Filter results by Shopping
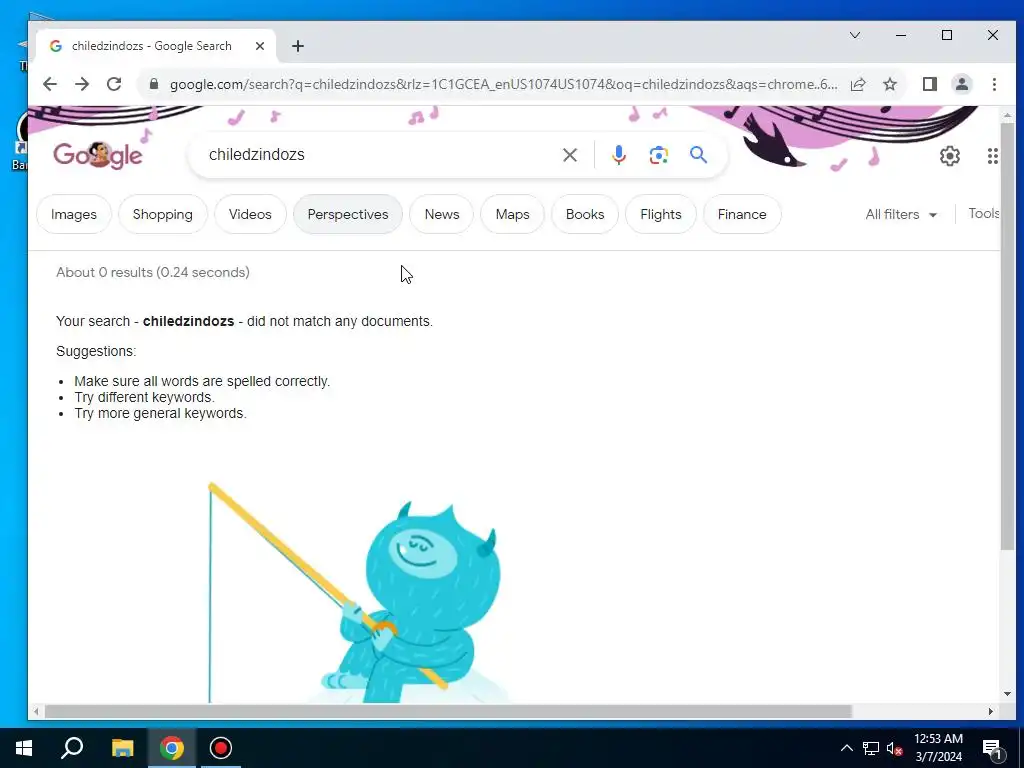 click(163, 214)
